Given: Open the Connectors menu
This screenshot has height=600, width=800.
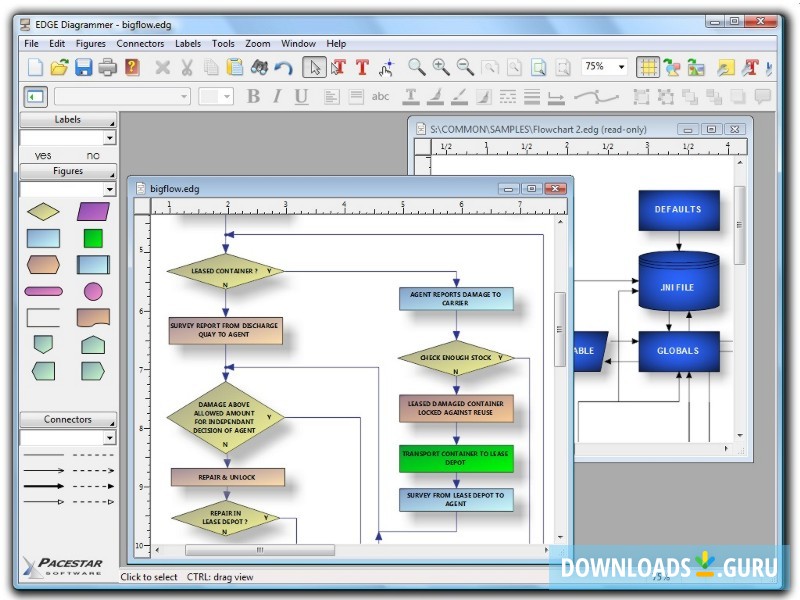Looking at the screenshot, I should (x=140, y=43).
